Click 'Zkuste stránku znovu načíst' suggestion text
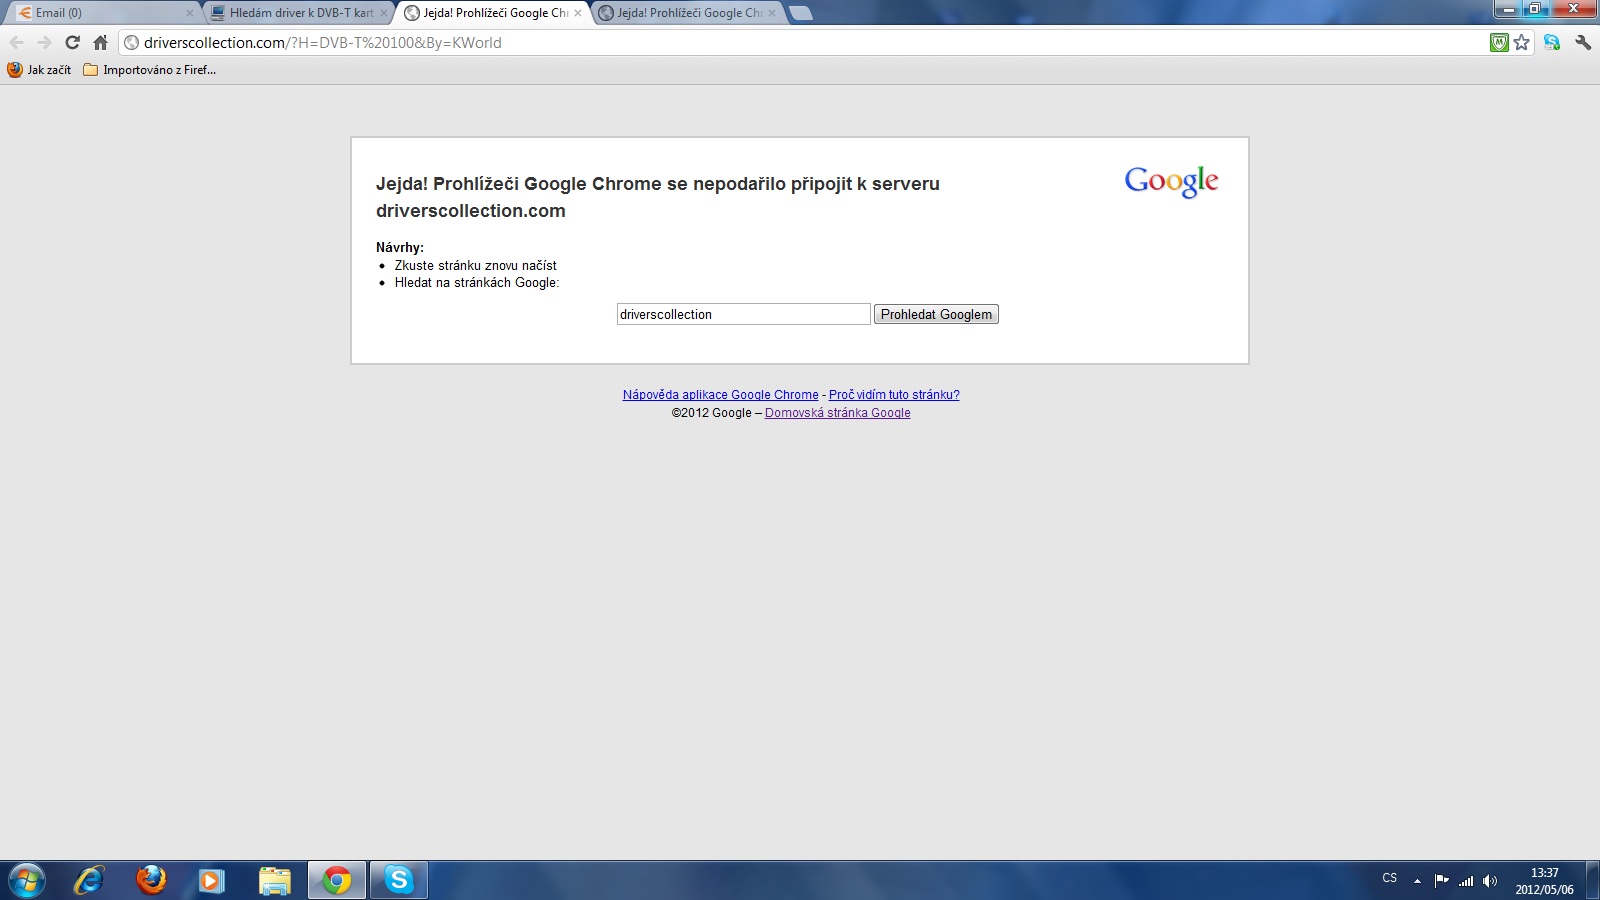 (x=475, y=265)
